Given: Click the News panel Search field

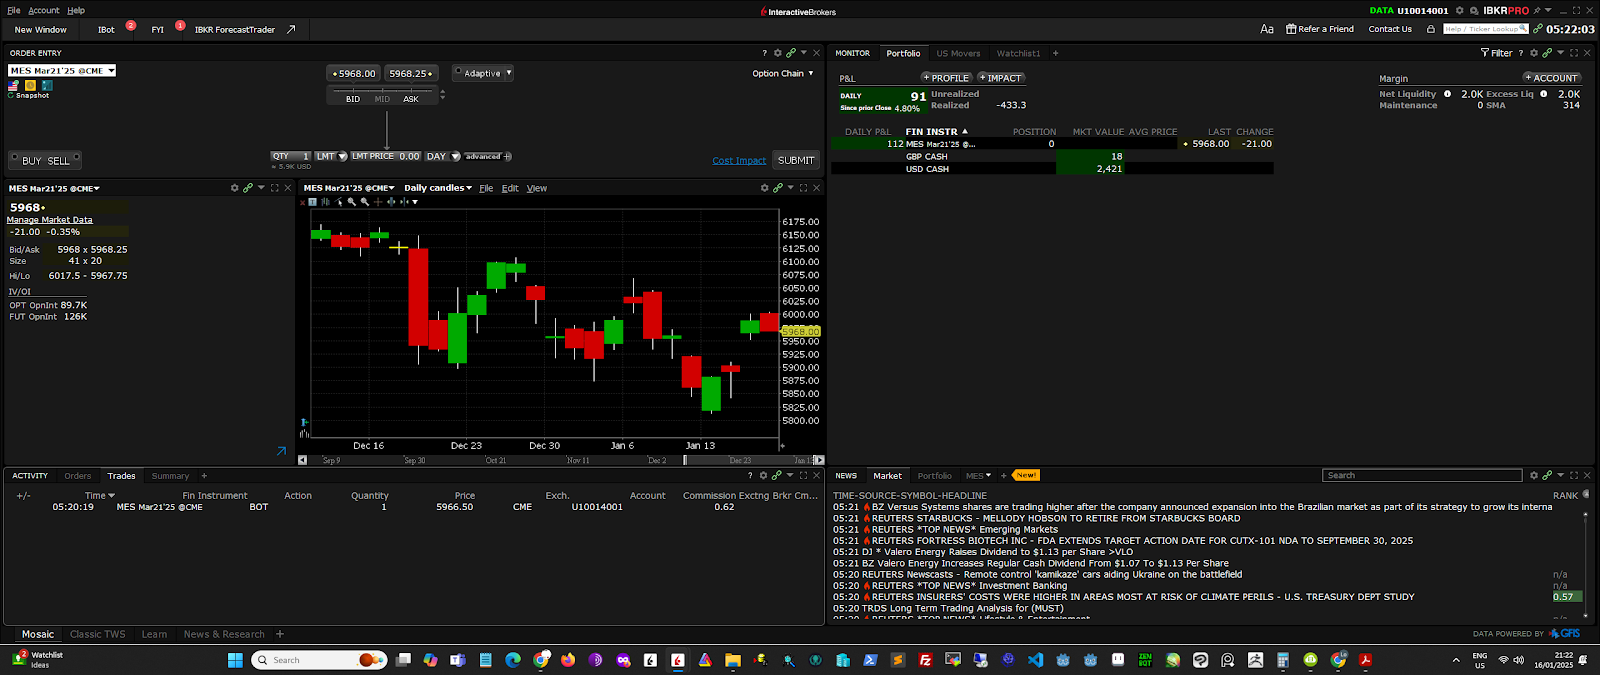Looking at the screenshot, I should tap(1422, 476).
